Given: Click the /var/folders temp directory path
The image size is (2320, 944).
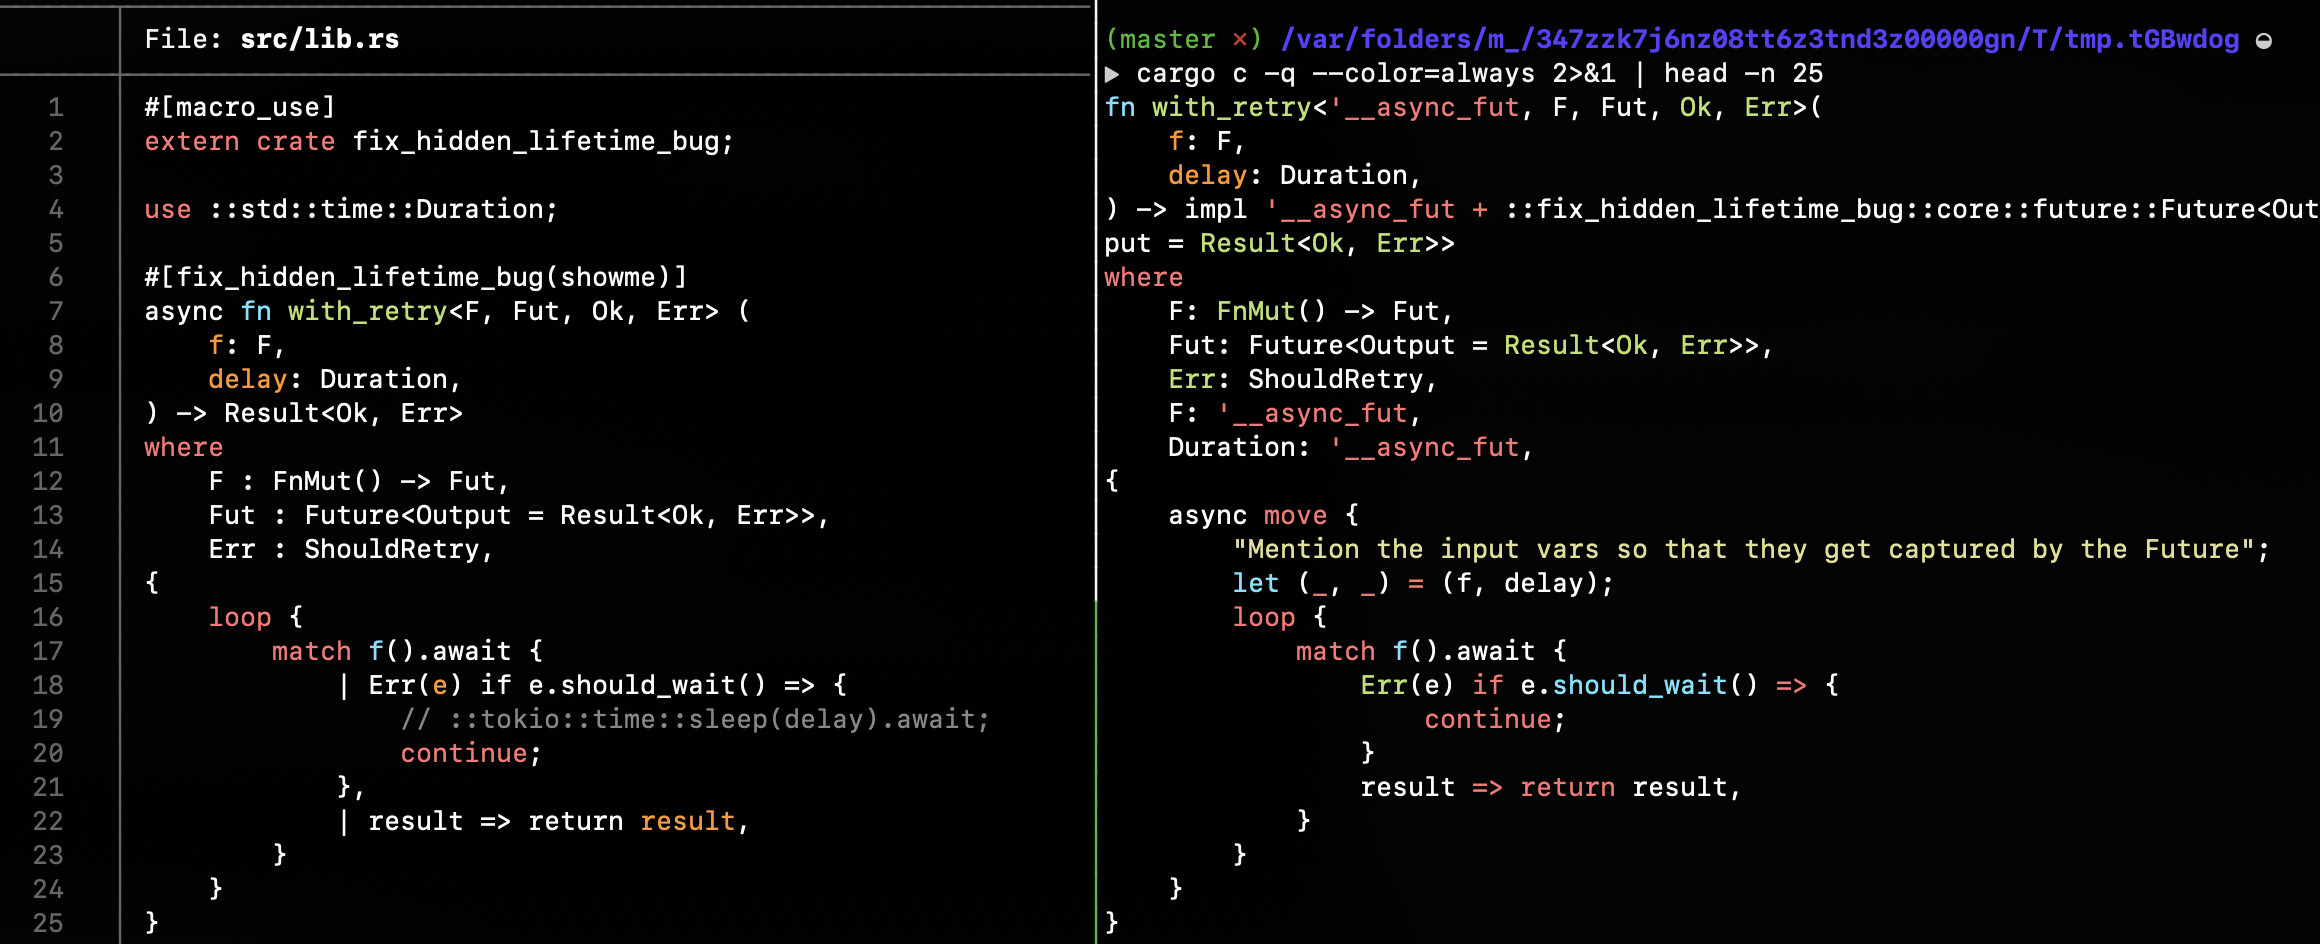Looking at the screenshot, I should point(1760,39).
